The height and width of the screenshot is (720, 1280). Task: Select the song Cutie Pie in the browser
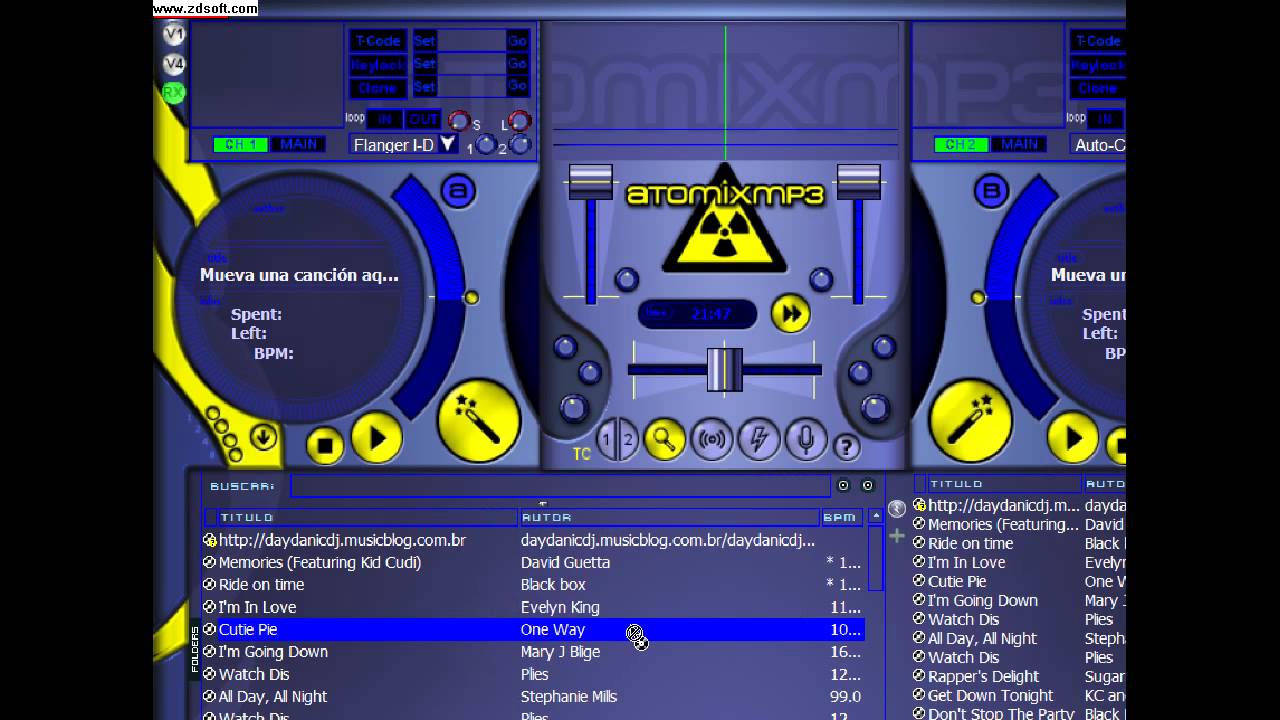click(x=533, y=629)
